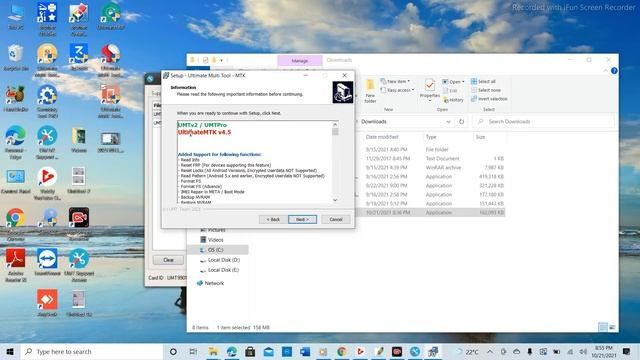The image size is (640, 360).
Task: Click Windows Start button
Action: click(10, 351)
